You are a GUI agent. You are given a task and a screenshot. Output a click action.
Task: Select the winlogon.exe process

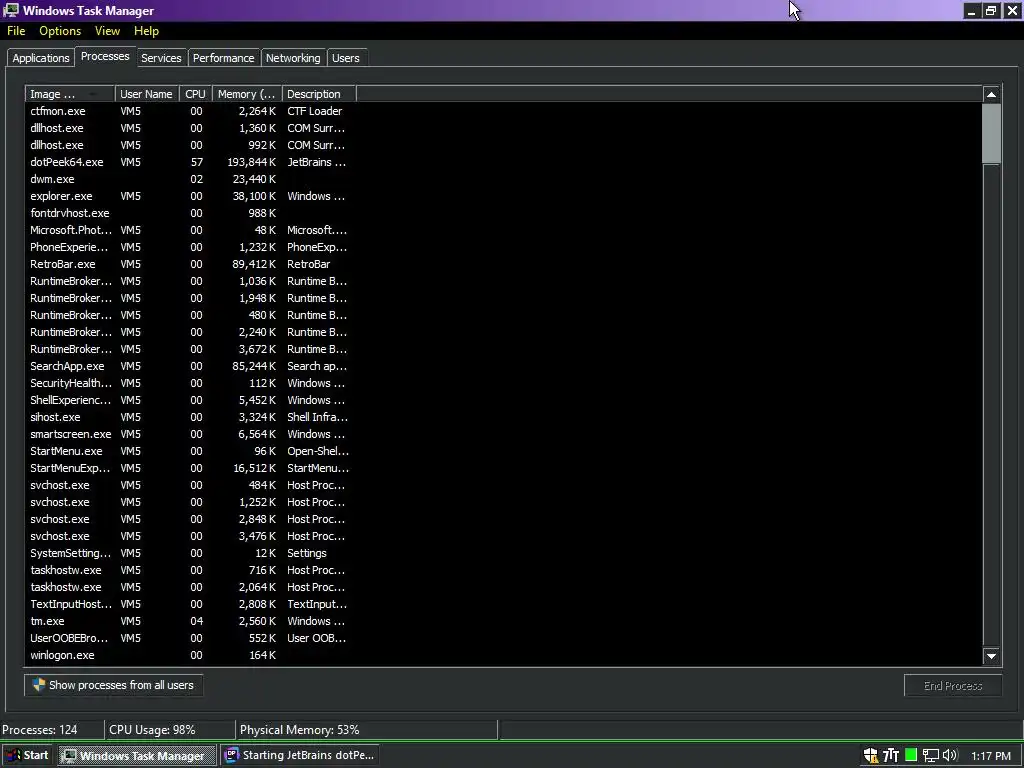pos(189,654)
